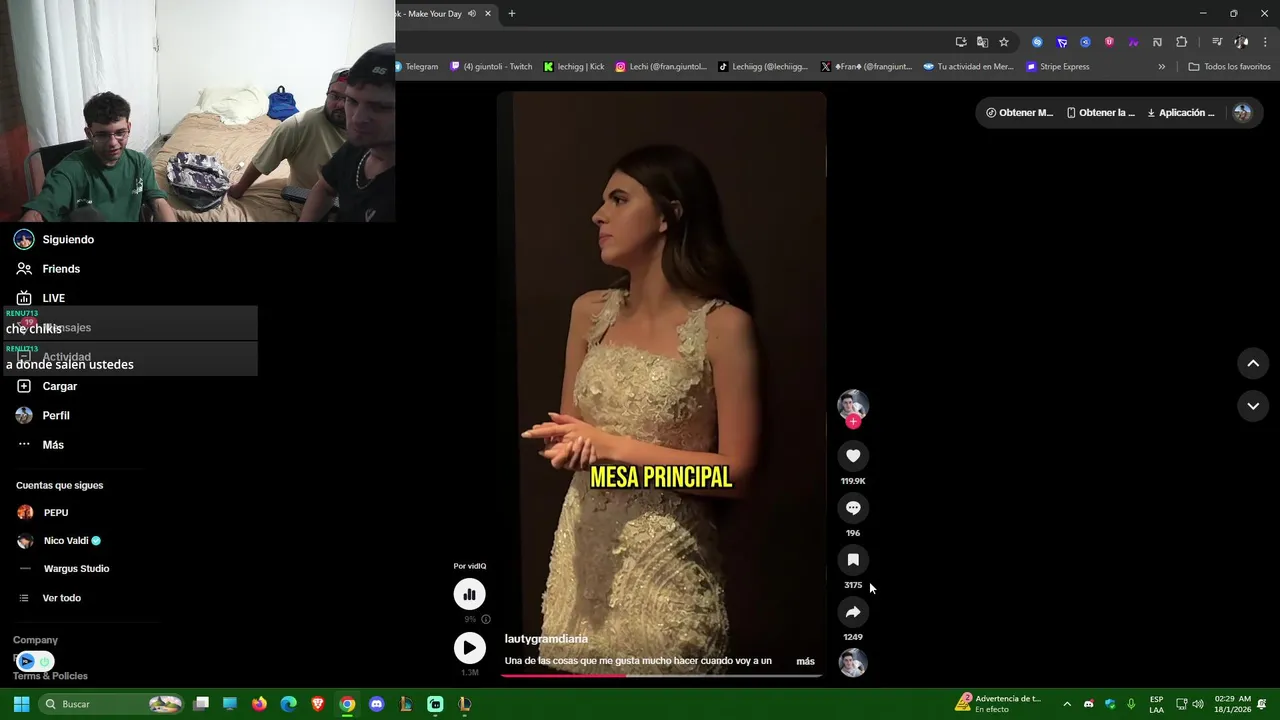This screenshot has height=720, width=1280.
Task: Show hidden system tray icons
Action: point(1067,704)
